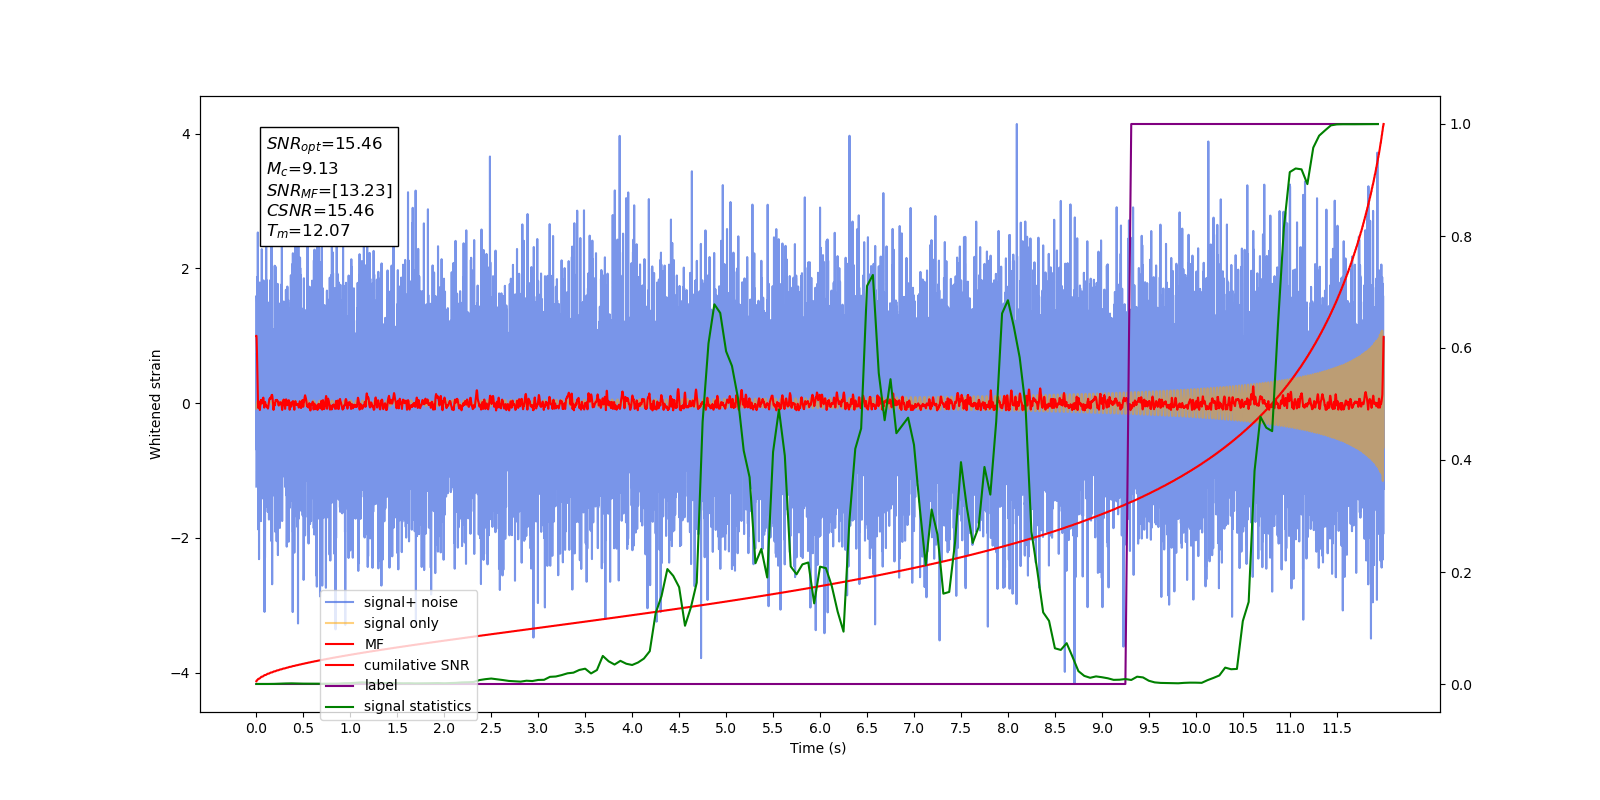Click the SNRMF=[13.23] annotation text
1600x800 pixels.
click(x=329, y=190)
